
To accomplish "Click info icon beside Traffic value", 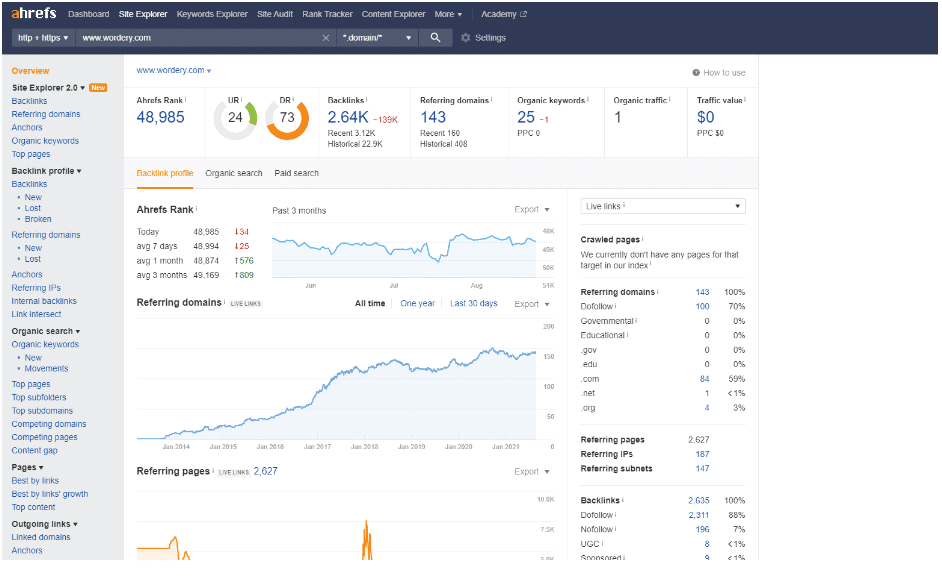I will 745,99.
